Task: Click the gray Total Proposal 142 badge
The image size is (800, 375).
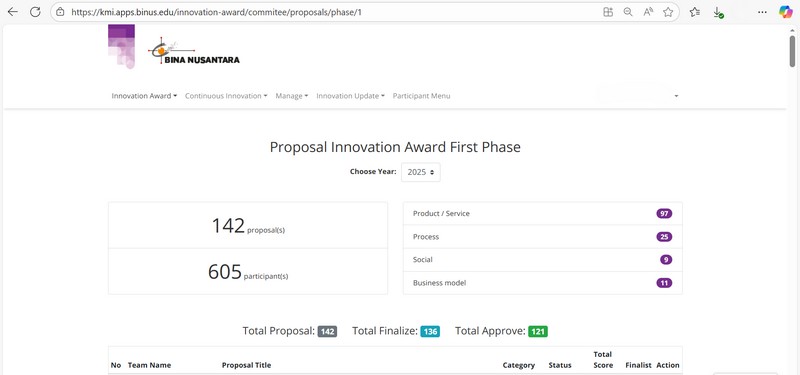Action: [327, 332]
